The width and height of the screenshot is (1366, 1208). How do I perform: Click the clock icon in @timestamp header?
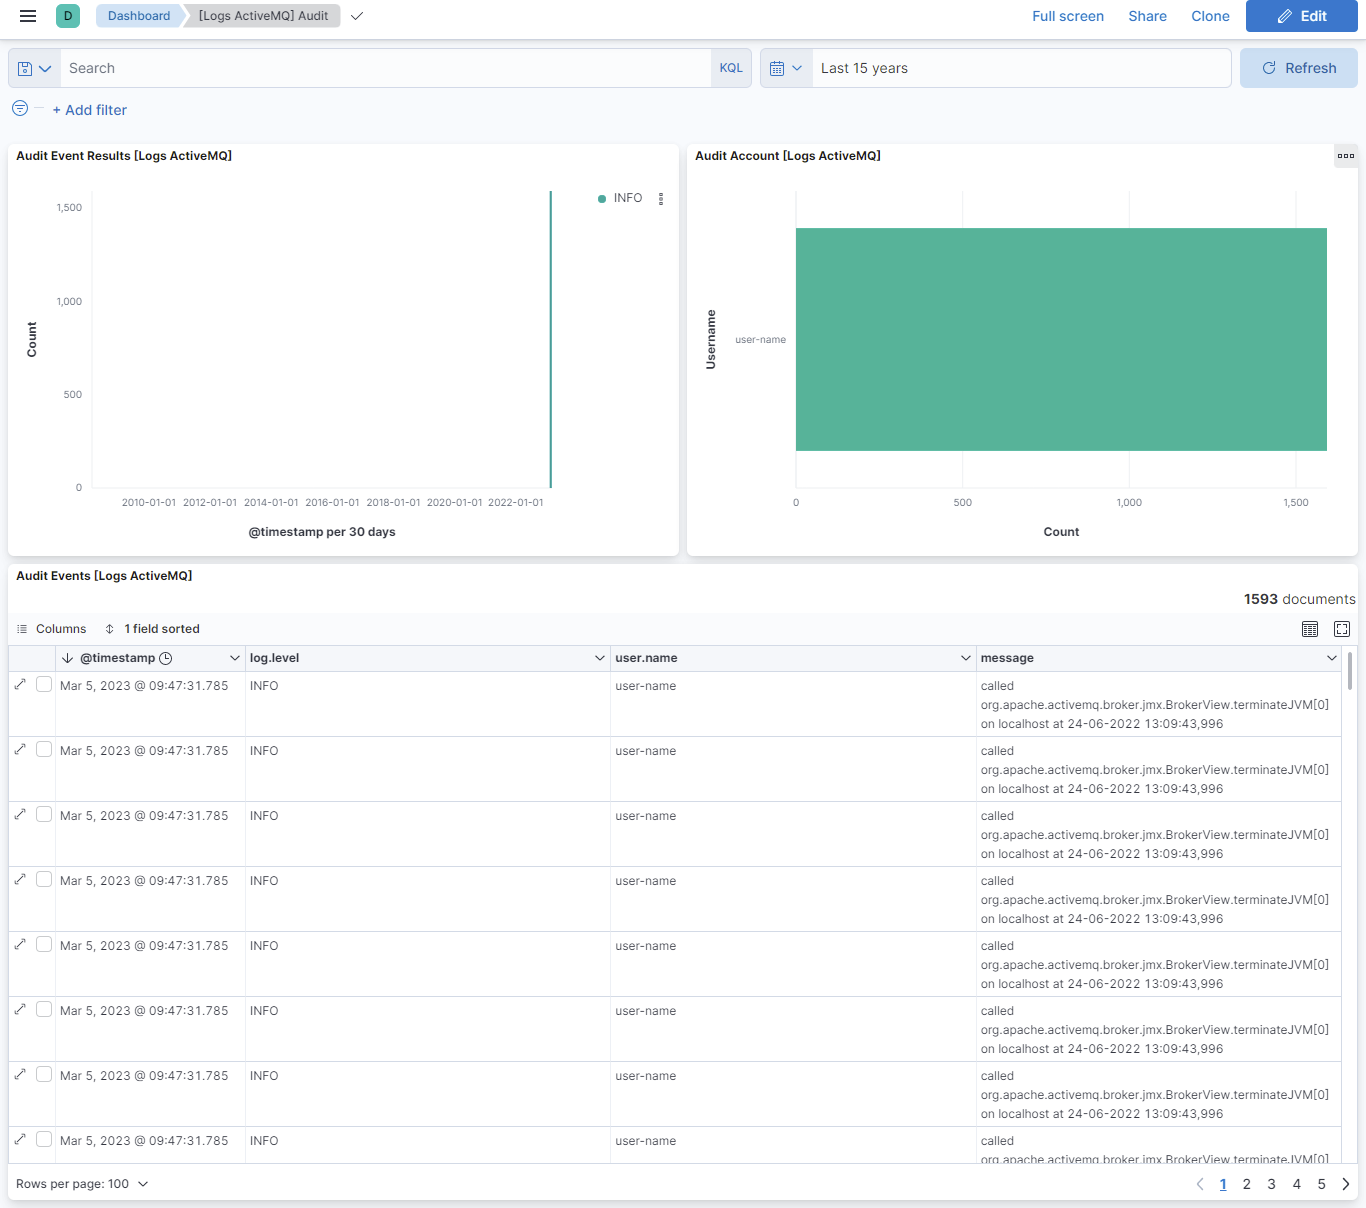(x=166, y=658)
